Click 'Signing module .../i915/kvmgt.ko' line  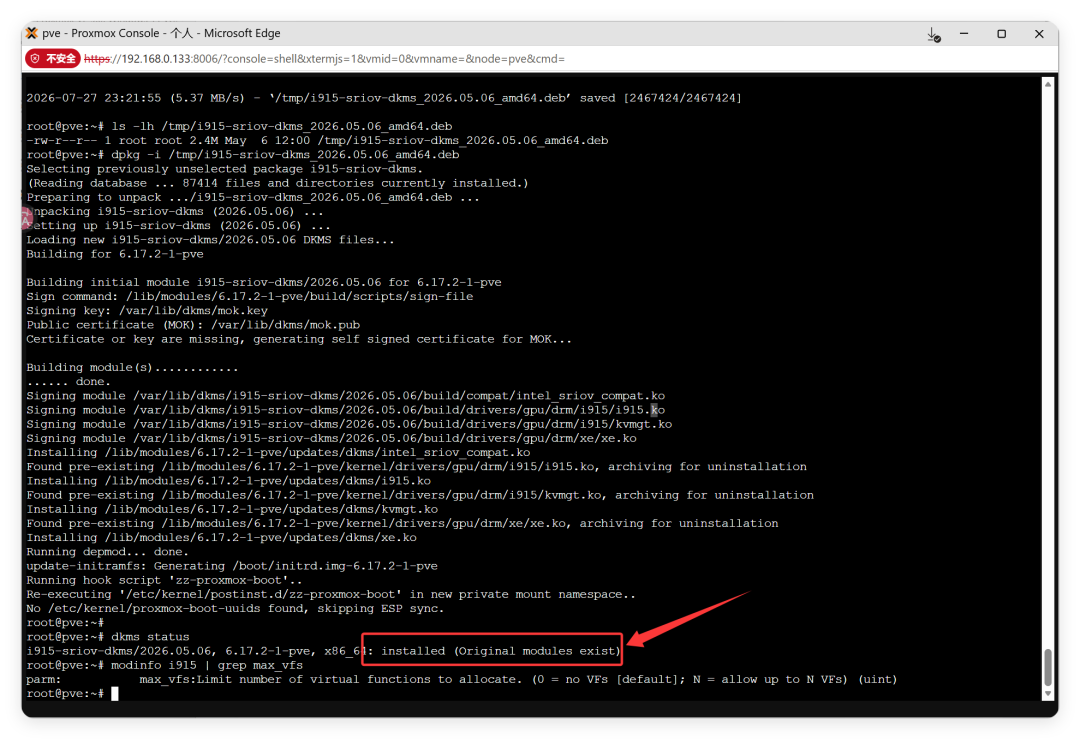click(349, 424)
